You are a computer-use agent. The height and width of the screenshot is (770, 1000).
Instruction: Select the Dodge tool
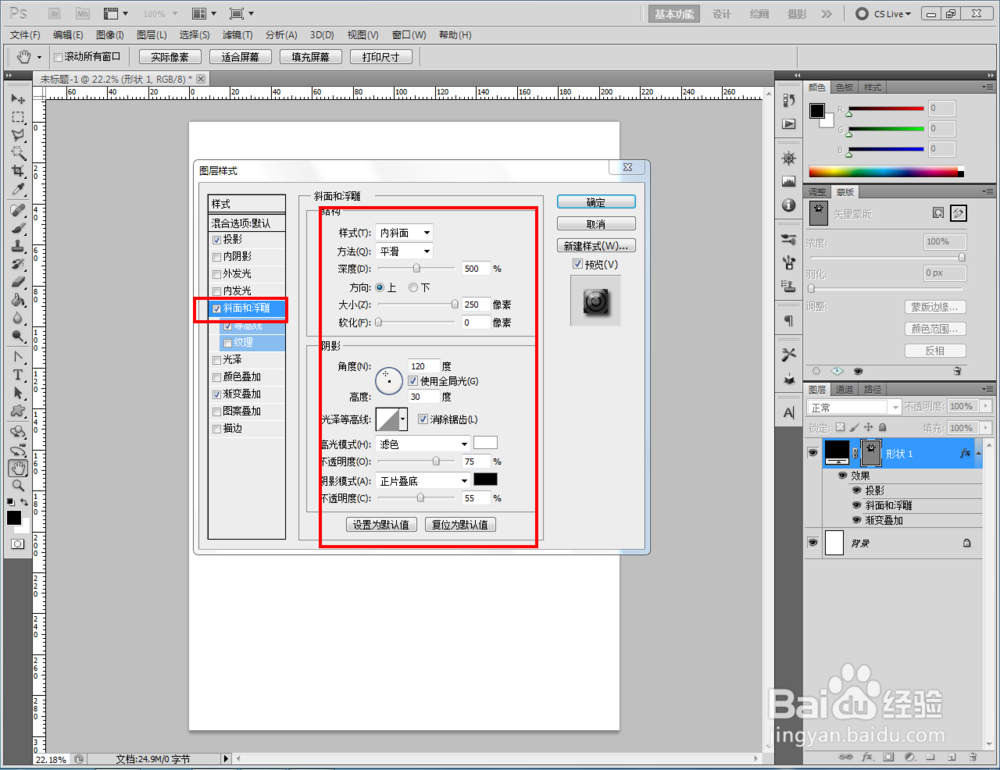coord(18,336)
